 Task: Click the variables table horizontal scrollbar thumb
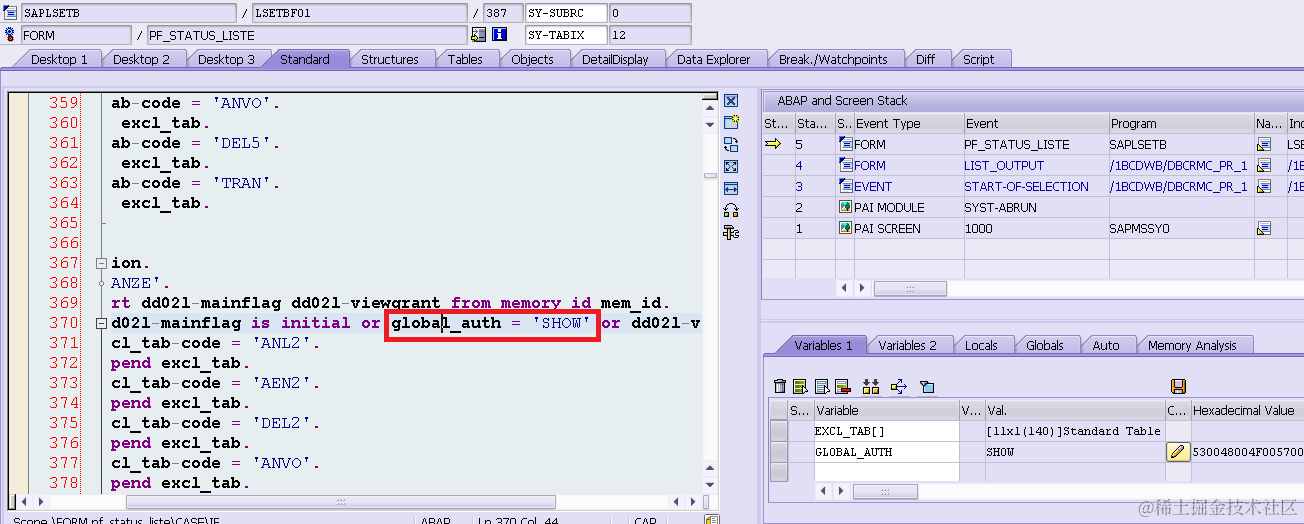pos(885,491)
